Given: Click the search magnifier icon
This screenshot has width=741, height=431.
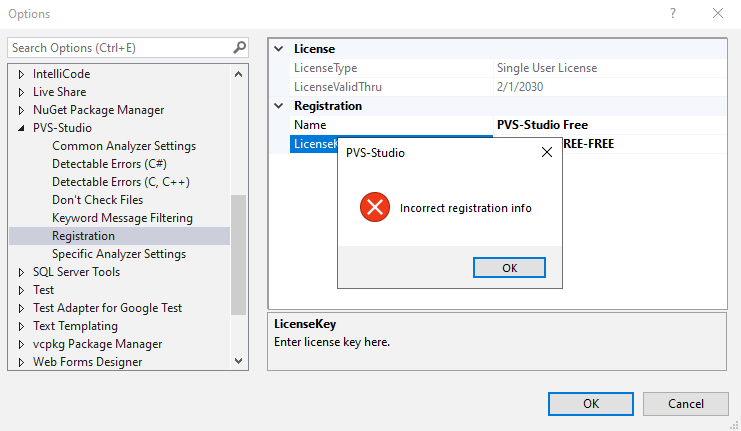Looking at the screenshot, I should 240,47.
